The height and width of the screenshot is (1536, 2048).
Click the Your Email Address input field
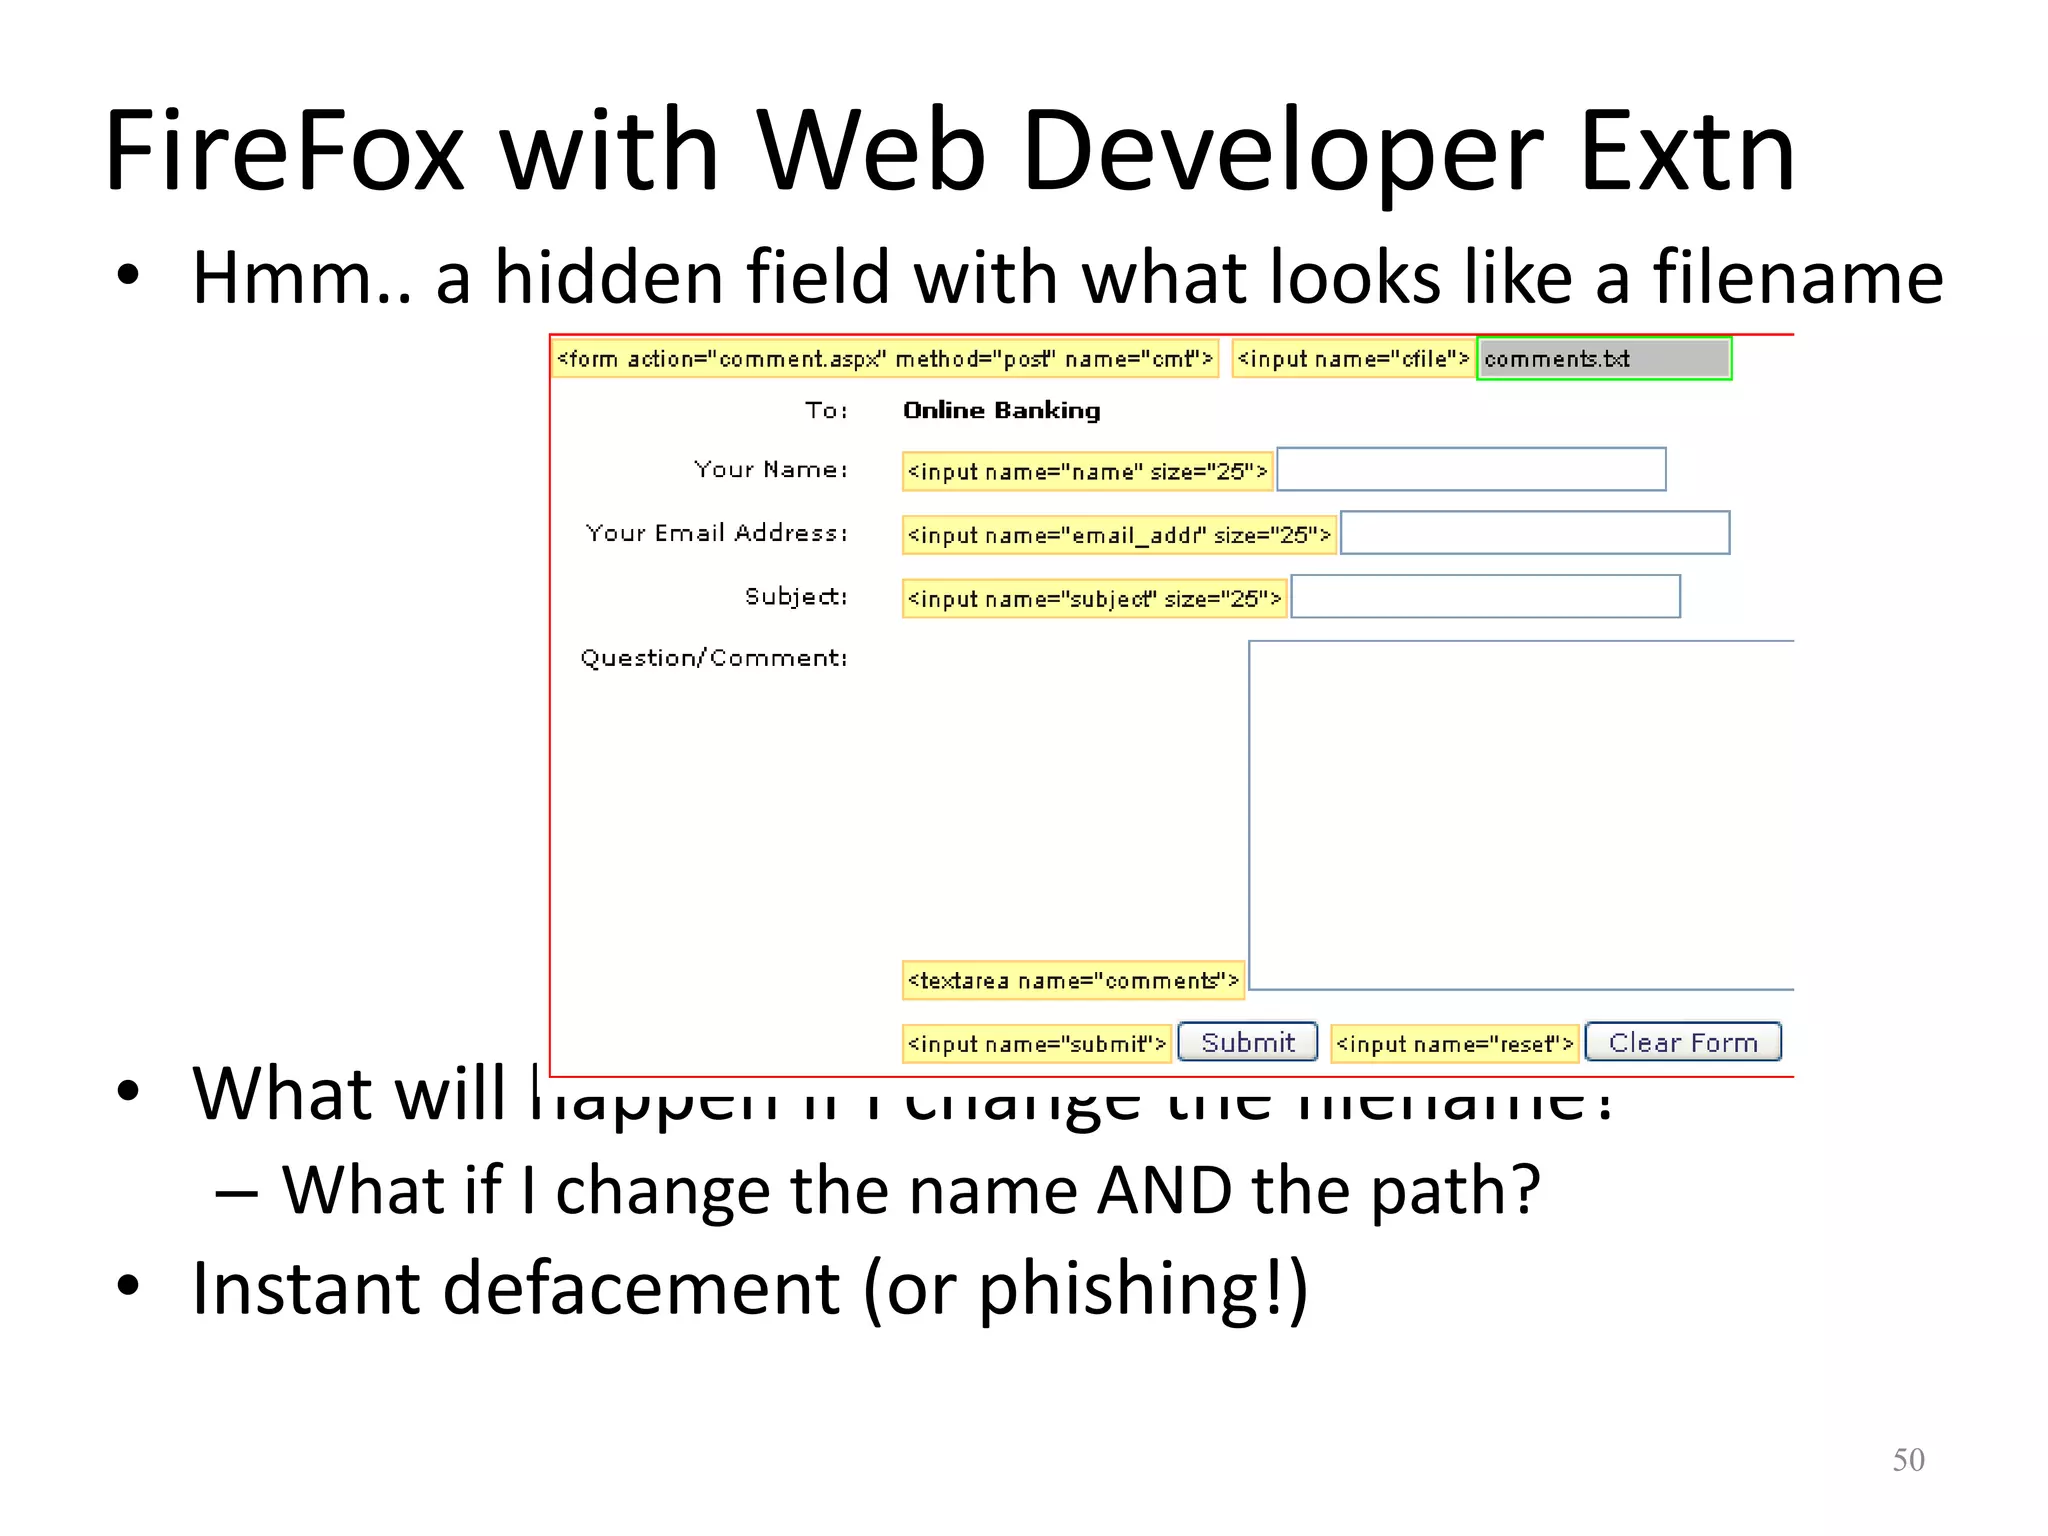coord(1534,533)
